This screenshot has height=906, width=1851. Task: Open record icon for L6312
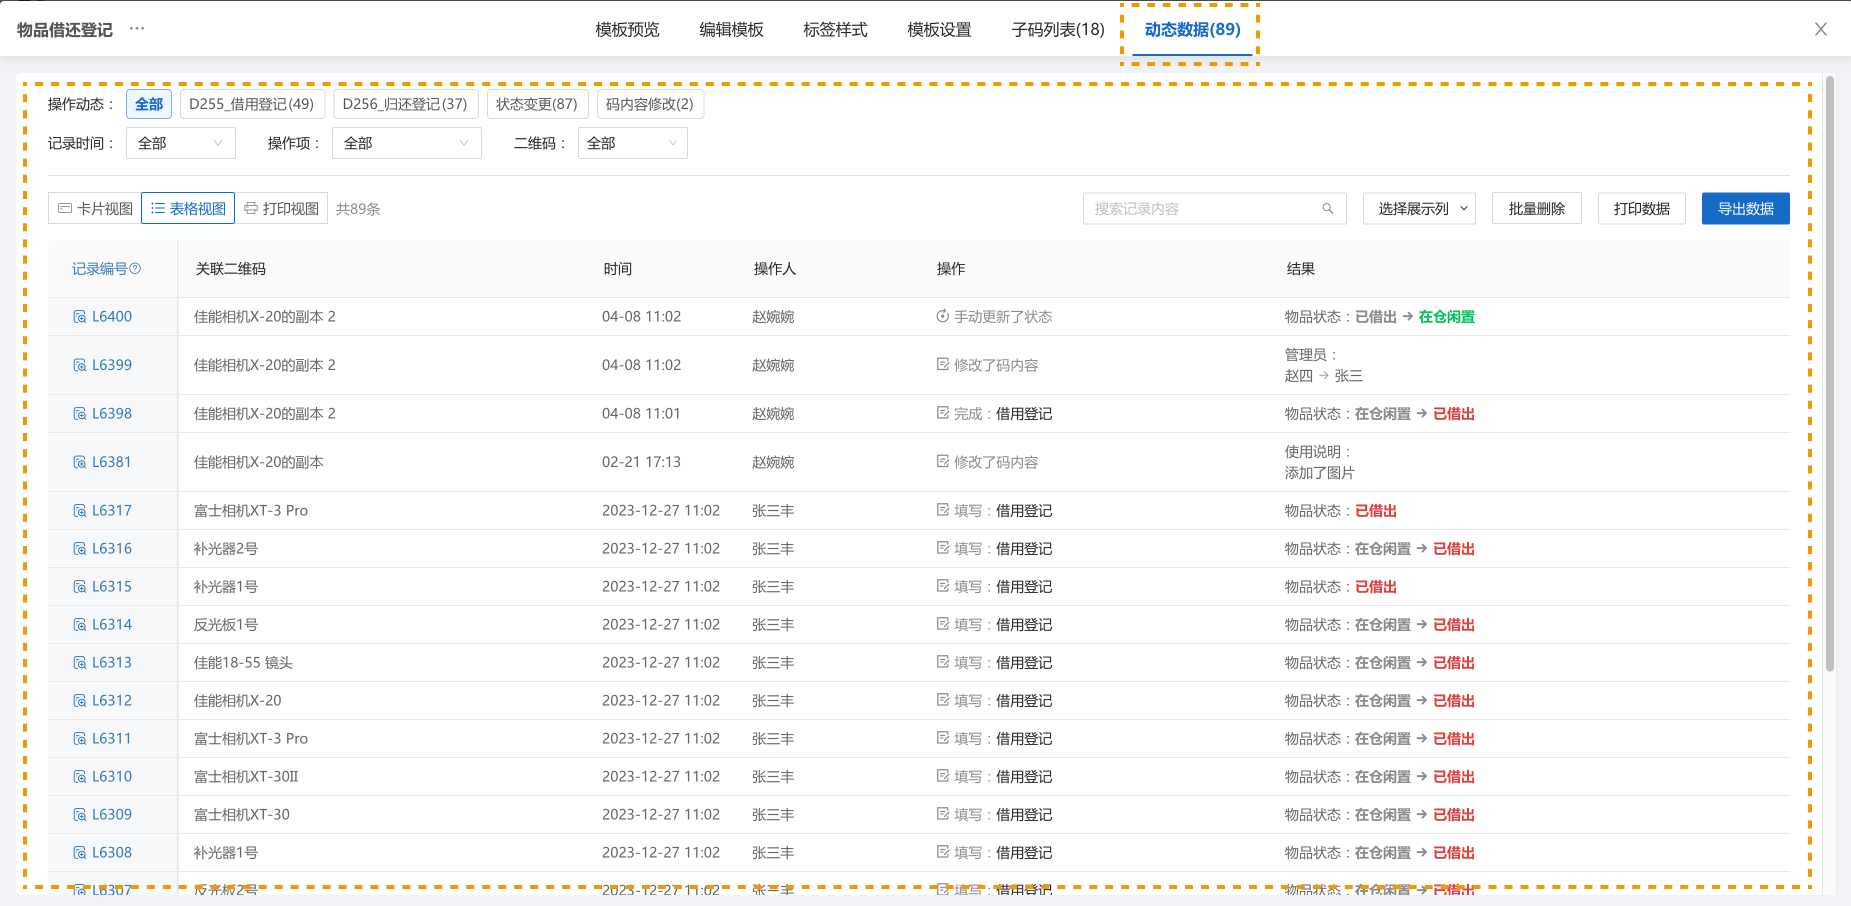80,701
